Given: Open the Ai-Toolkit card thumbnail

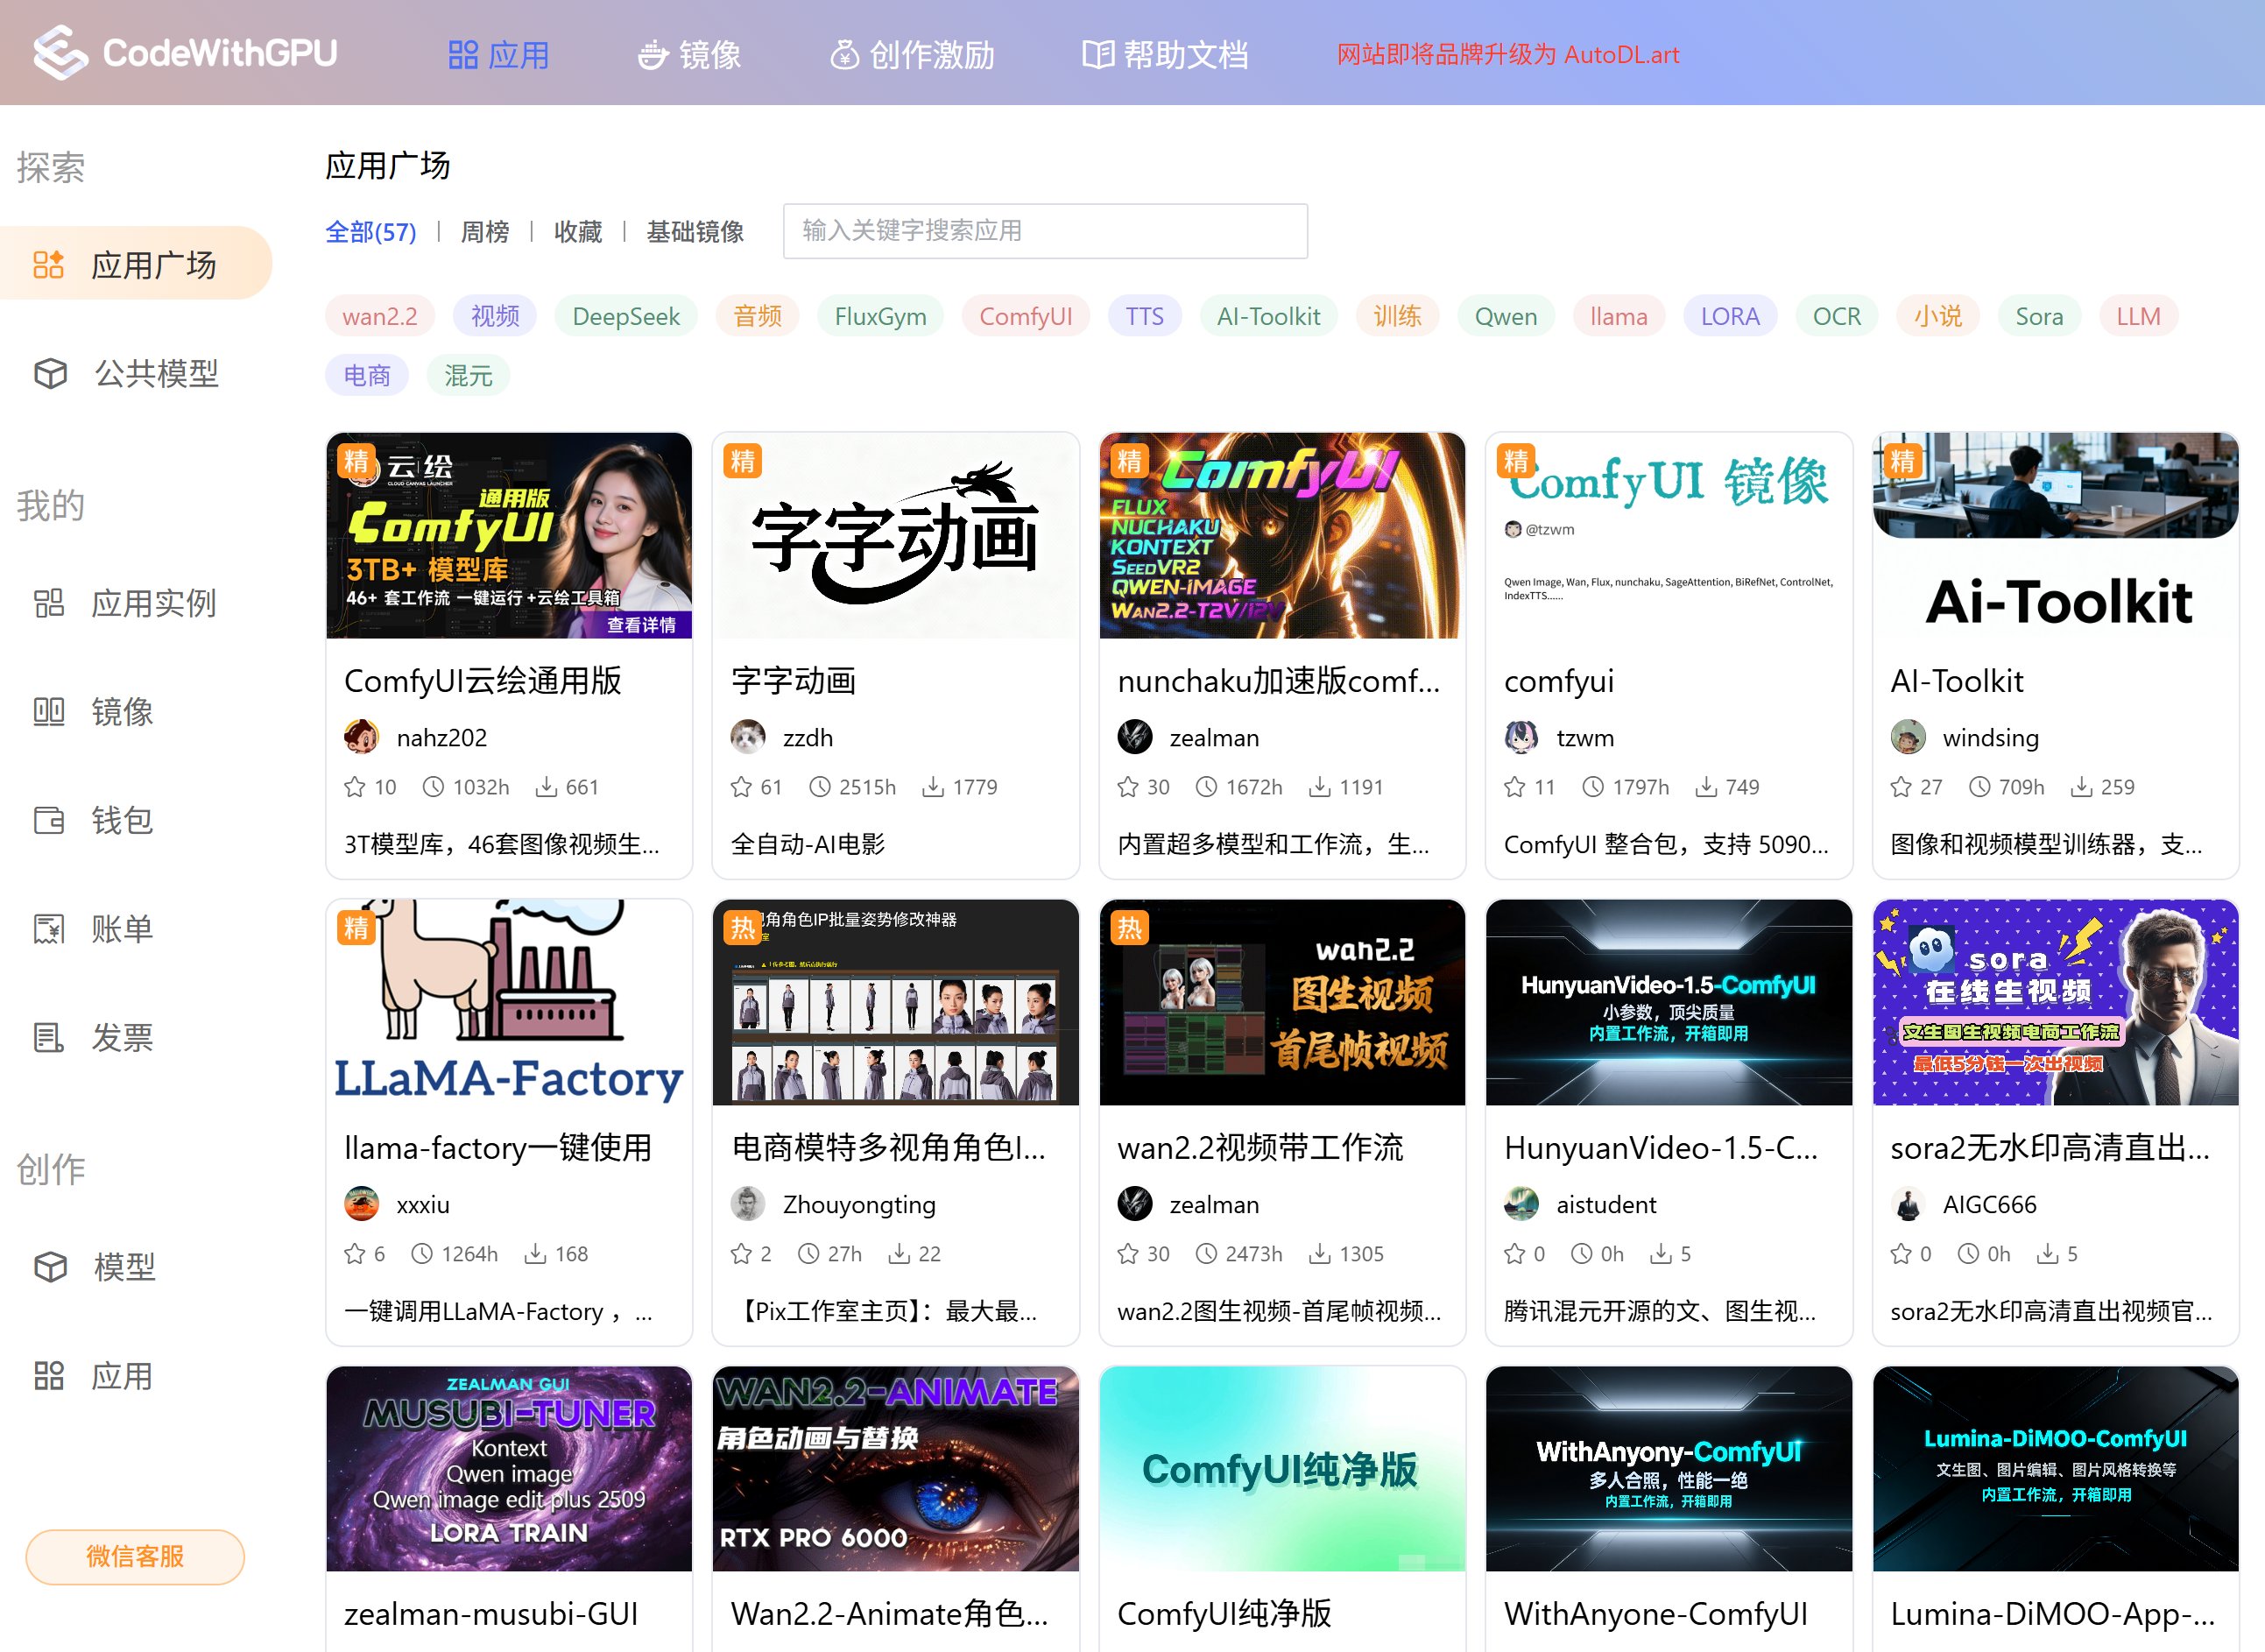Looking at the screenshot, I should [x=2055, y=535].
